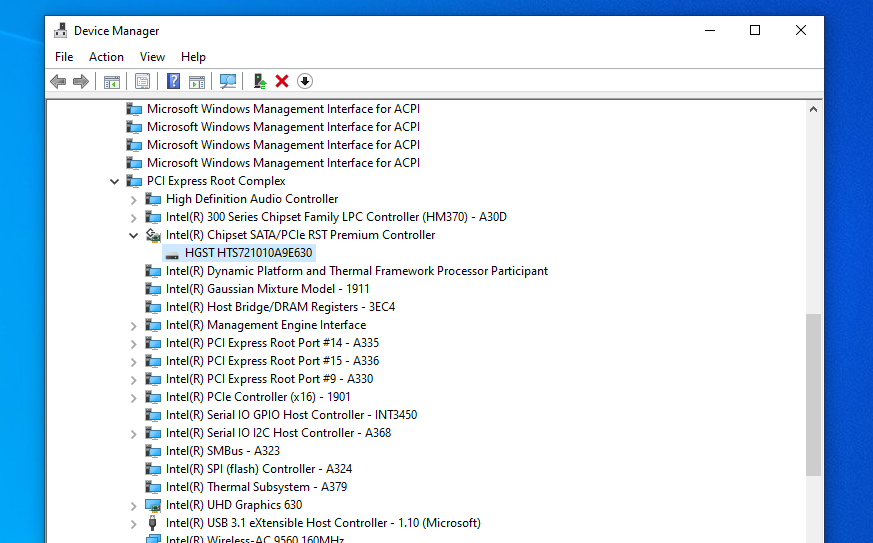Select Intel(R) 300 Series Chipset LPC Controller text
Viewport: 873px width, 543px height.
(x=336, y=217)
